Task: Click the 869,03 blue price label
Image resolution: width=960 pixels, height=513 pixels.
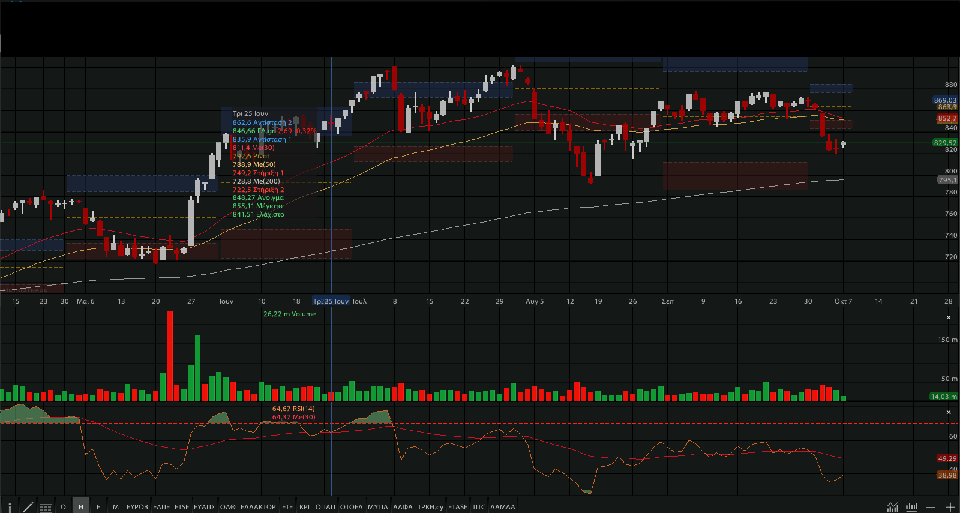Action: (945, 100)
